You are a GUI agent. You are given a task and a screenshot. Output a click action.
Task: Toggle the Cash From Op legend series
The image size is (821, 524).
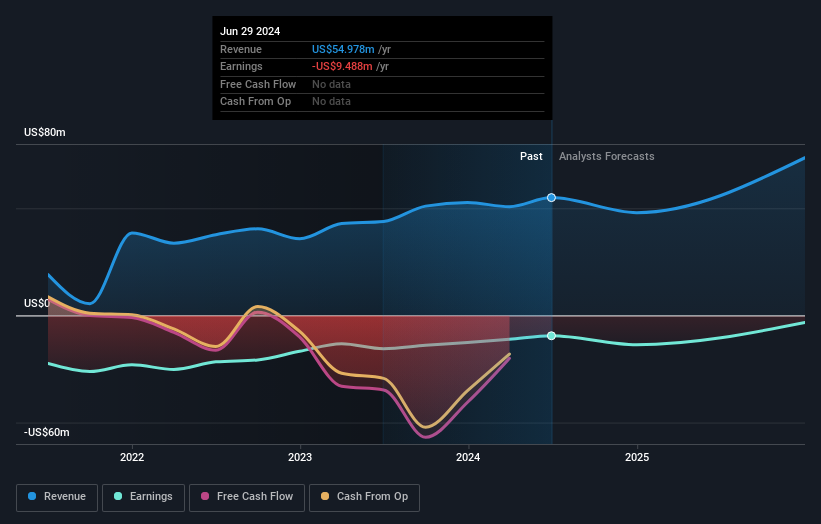[x=364, y=497]
